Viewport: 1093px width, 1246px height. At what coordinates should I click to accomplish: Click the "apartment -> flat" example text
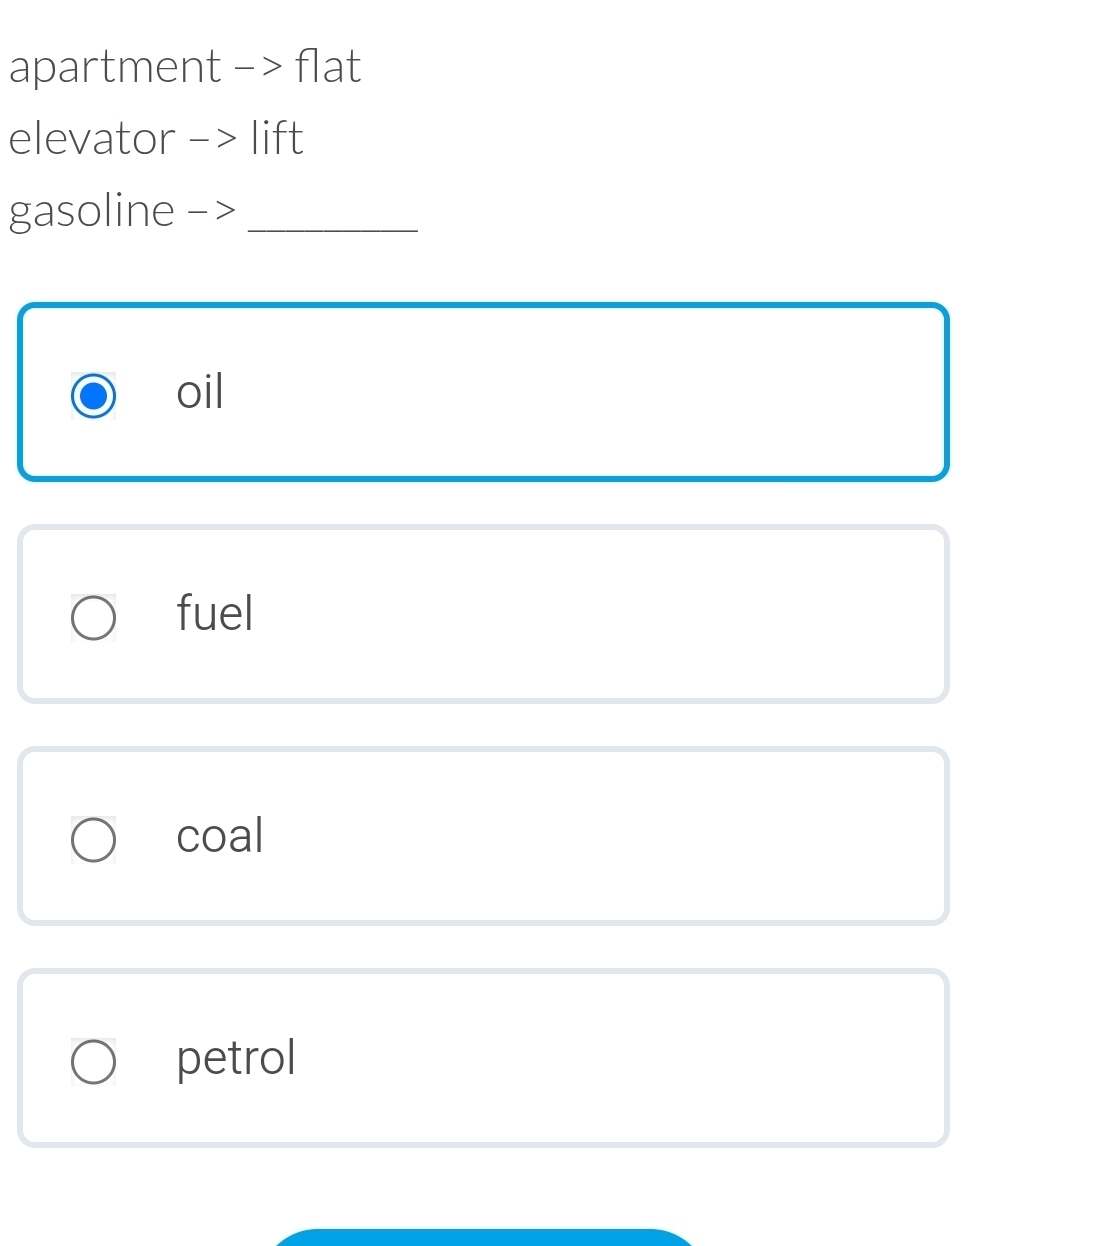(x=184, y=67)
